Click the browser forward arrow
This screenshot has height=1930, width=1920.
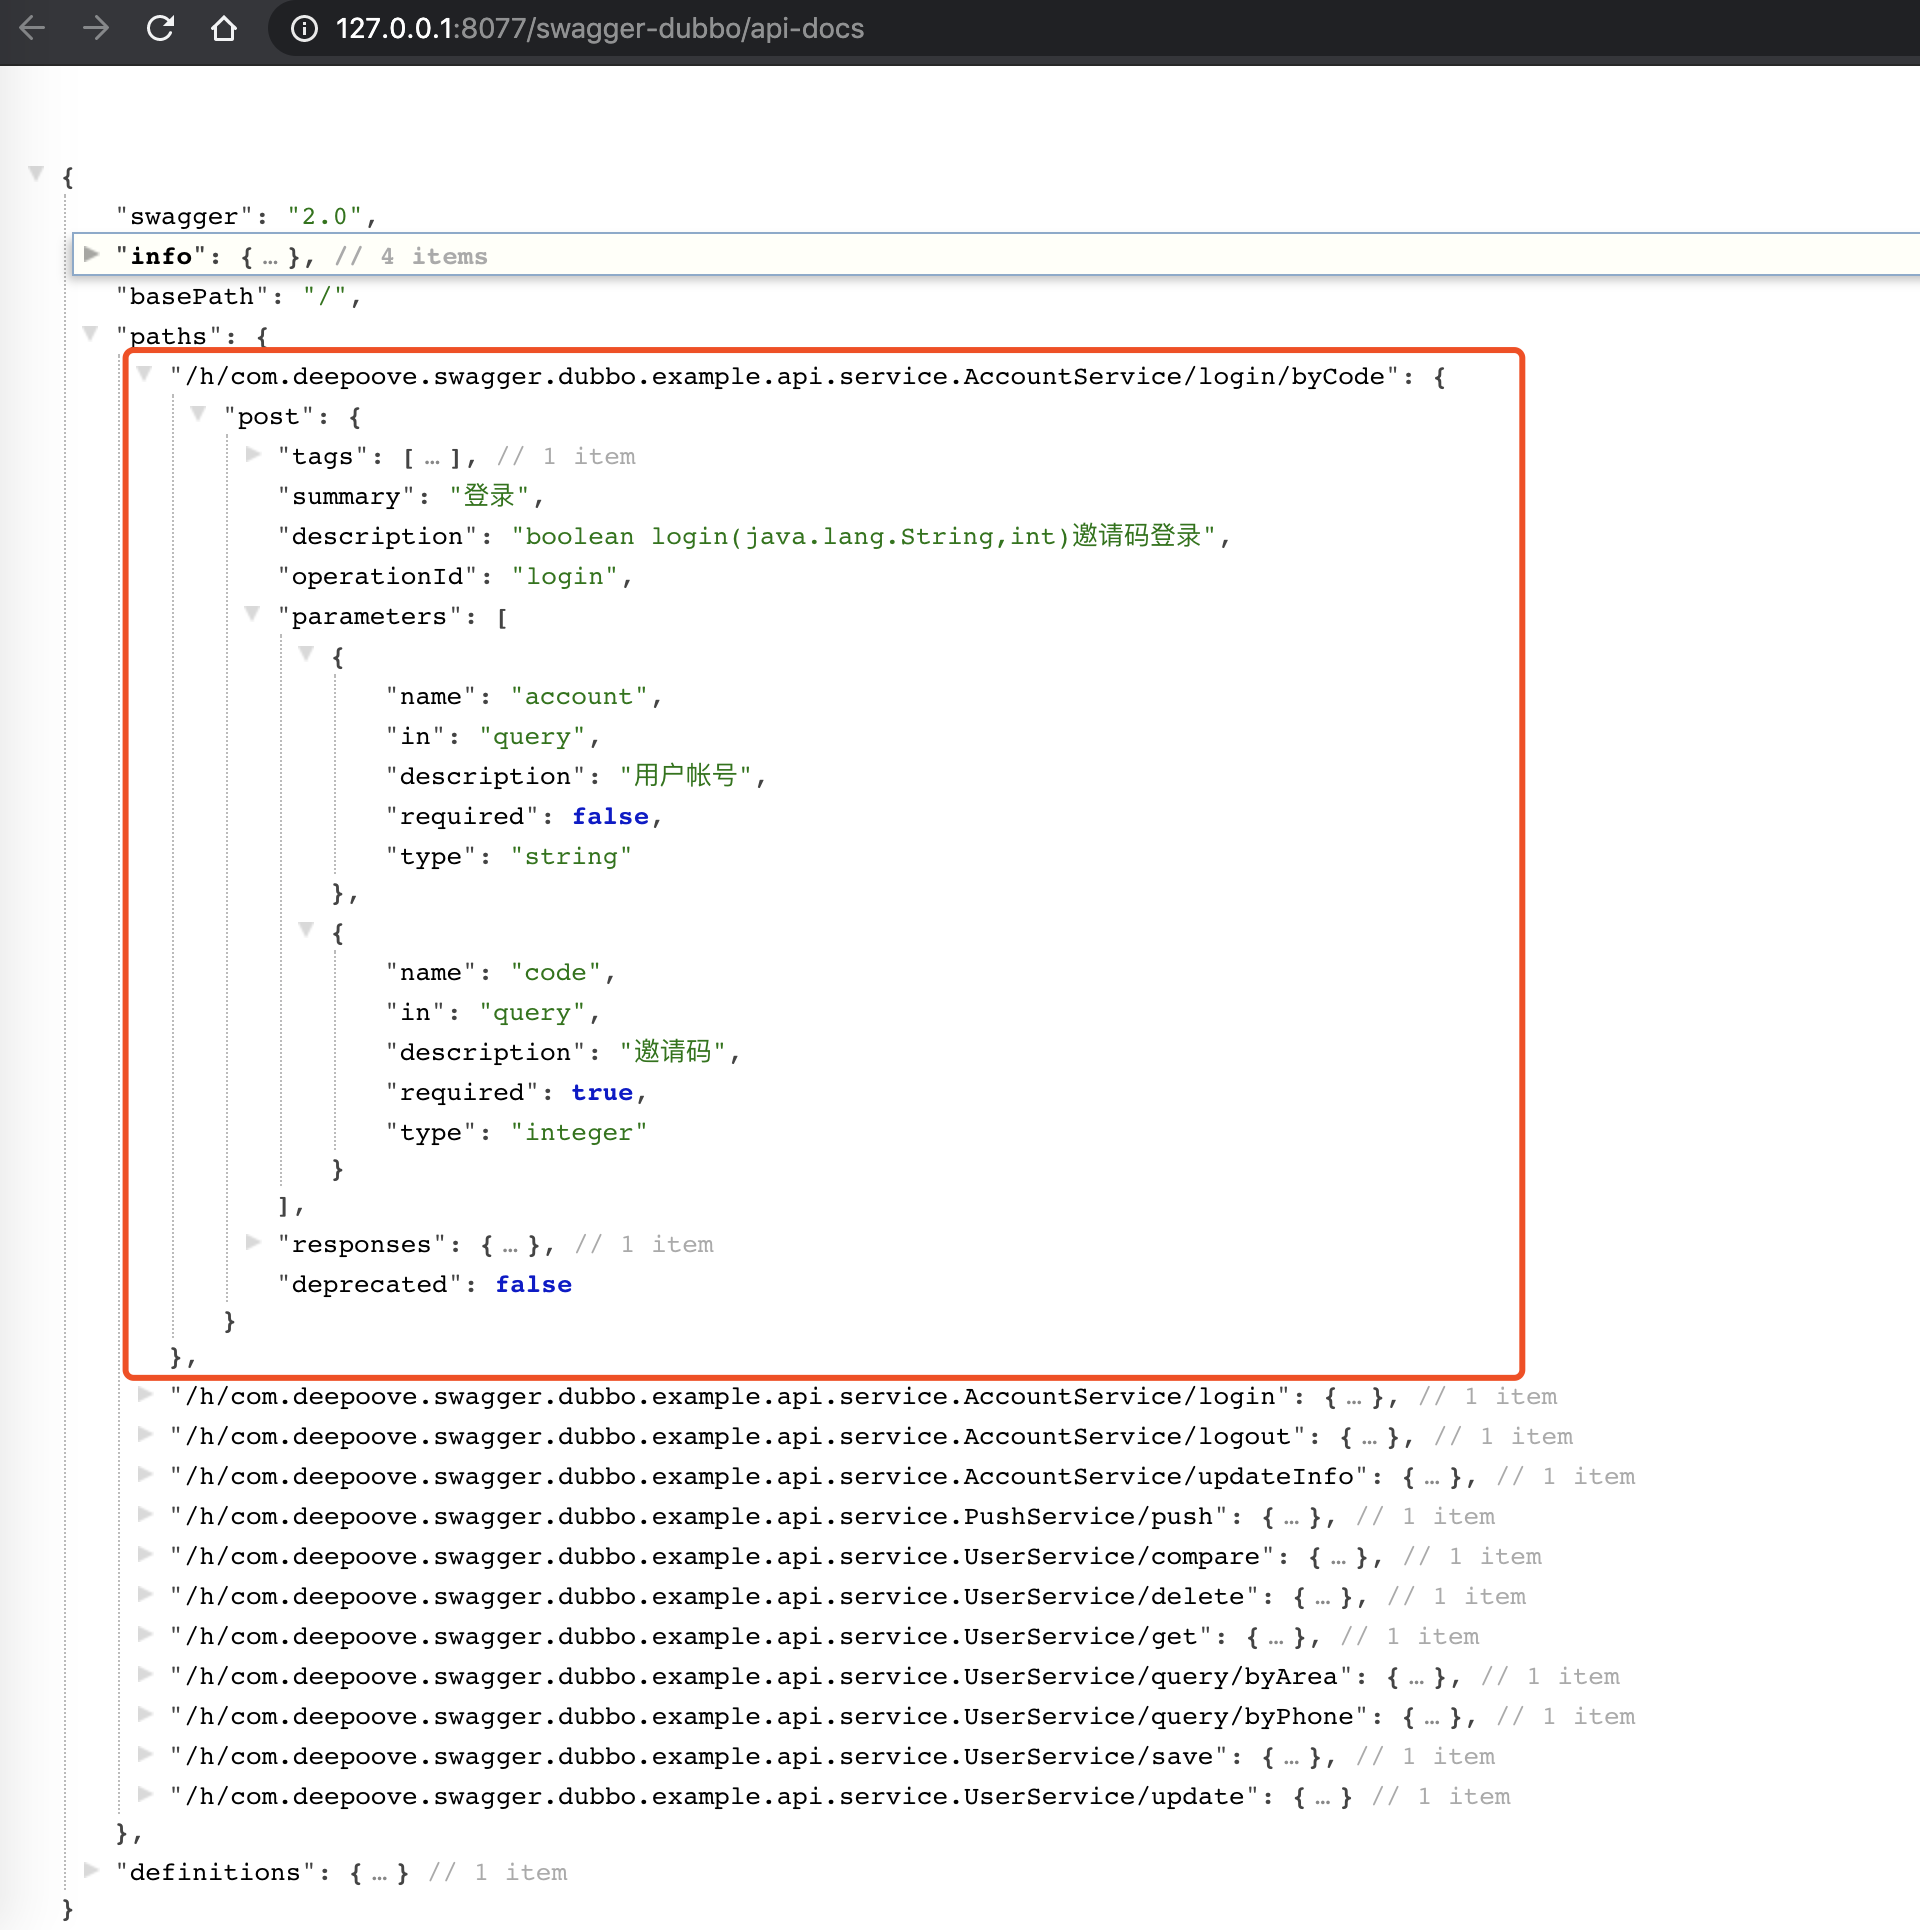97,29
